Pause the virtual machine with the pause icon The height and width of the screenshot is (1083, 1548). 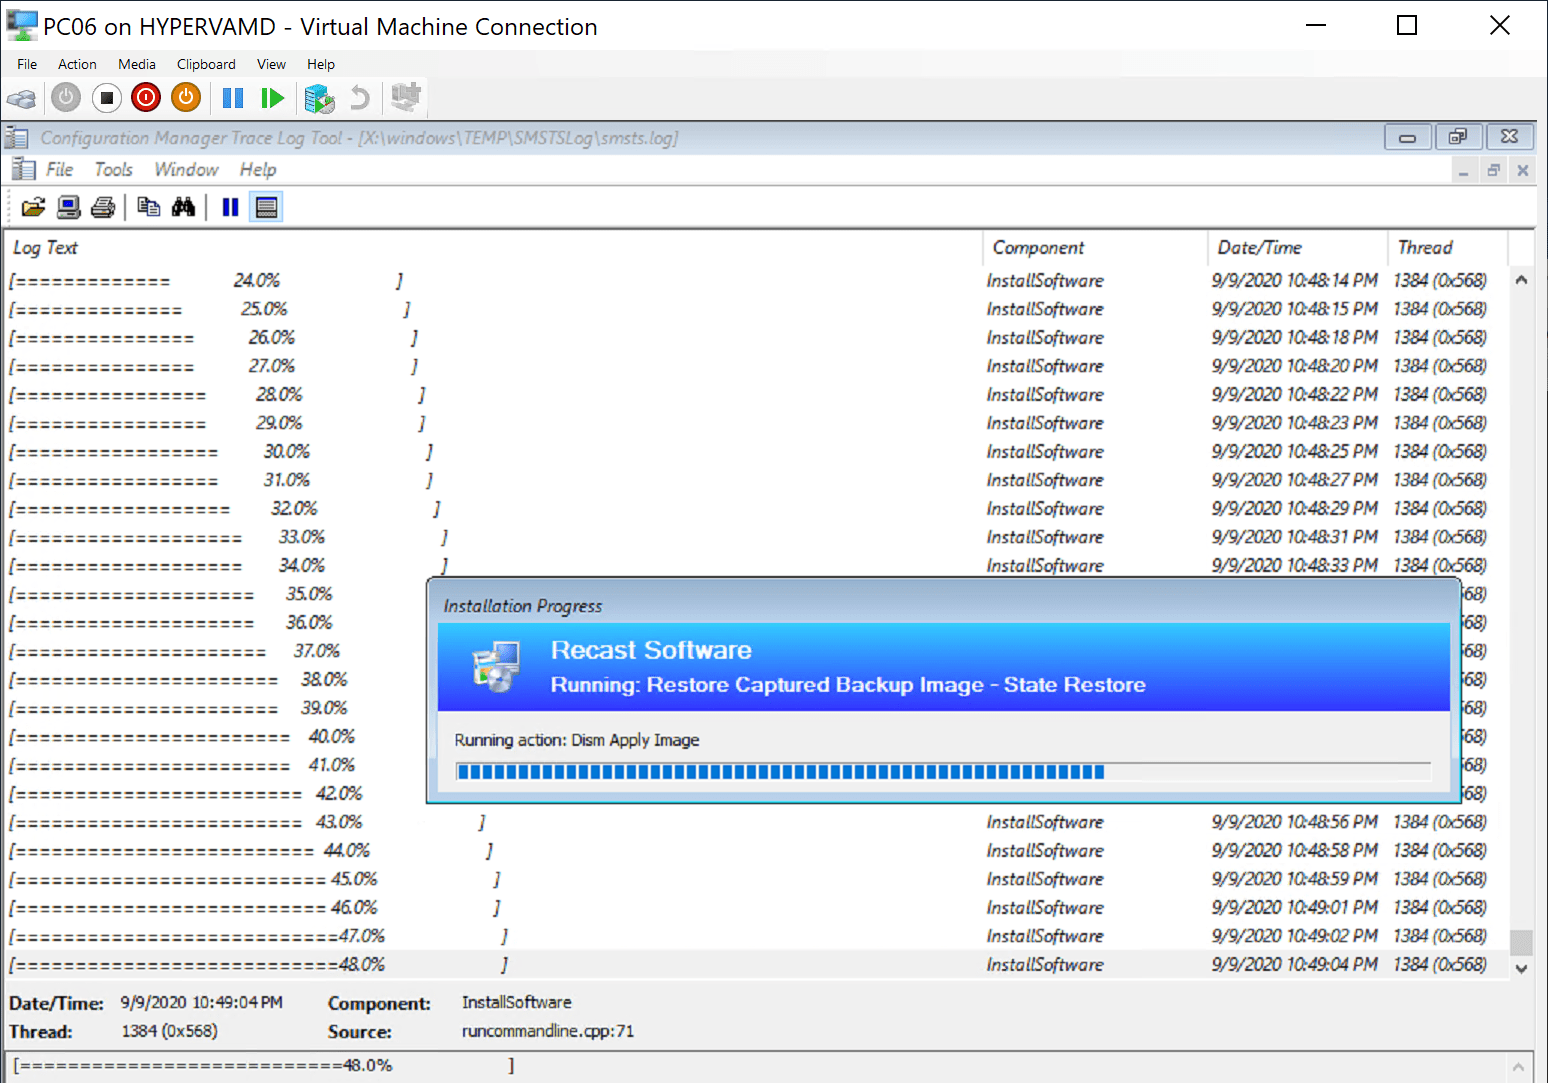[233, 97]
